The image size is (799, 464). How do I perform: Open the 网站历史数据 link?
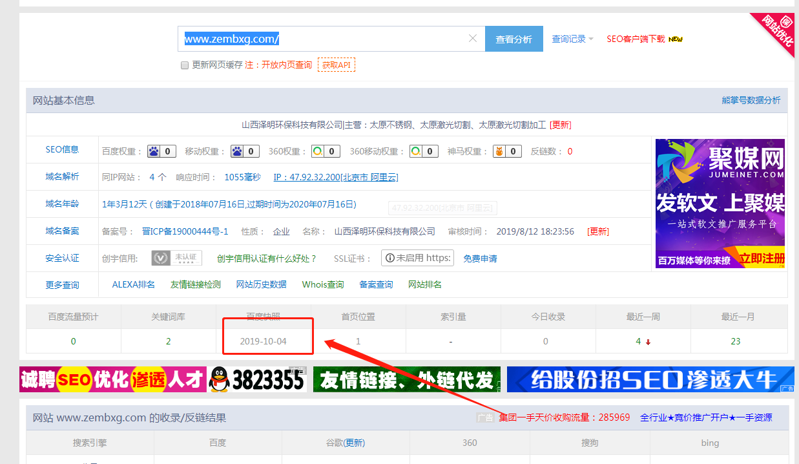(x=261, y=285)
